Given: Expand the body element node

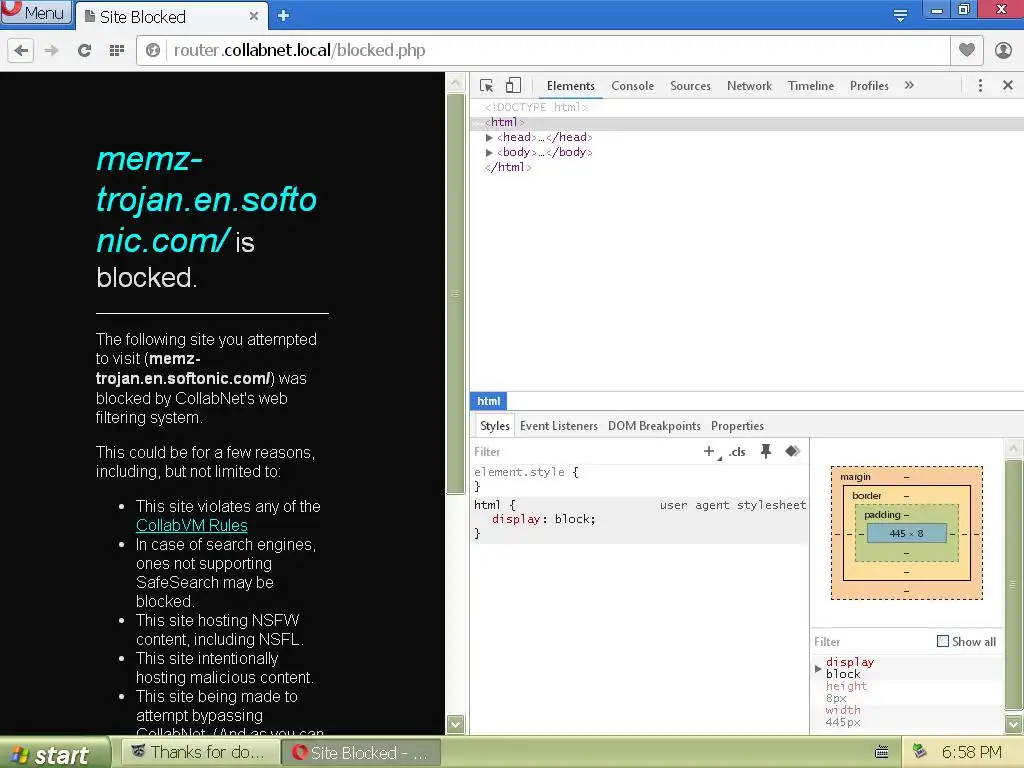Looking at the screenshot, I should pyautogui.click(x=489, y=152).
